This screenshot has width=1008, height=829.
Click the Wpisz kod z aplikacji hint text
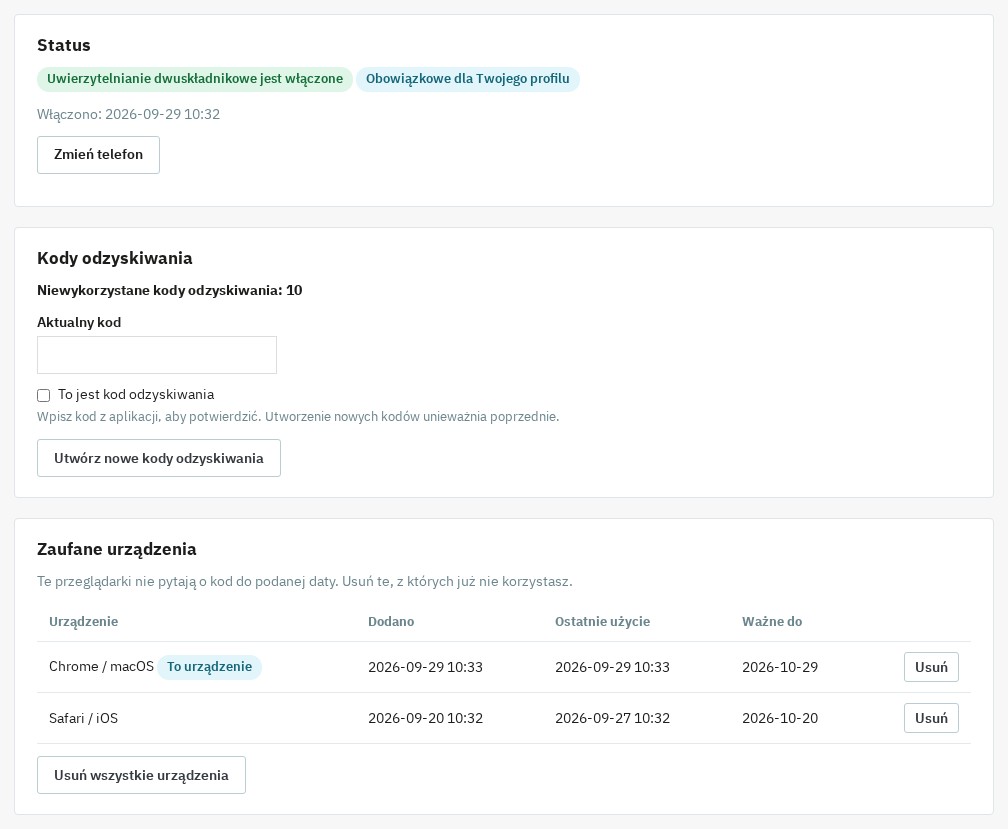298,416
